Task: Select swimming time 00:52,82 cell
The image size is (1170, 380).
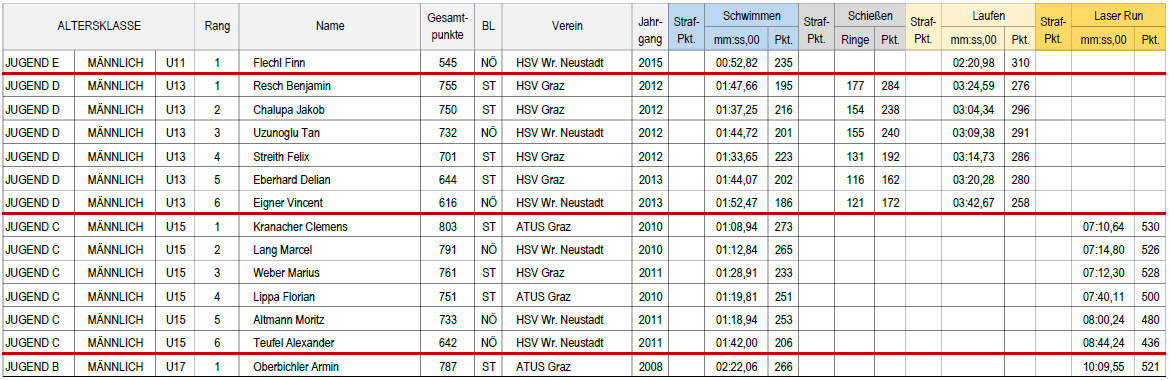Action: coord(737,63)
